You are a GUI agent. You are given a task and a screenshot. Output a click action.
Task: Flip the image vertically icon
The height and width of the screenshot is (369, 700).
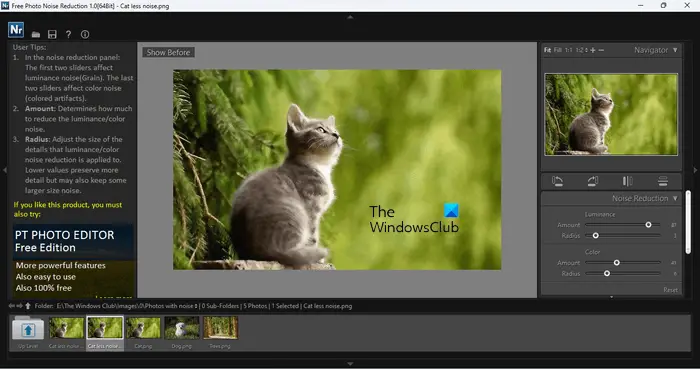click(662, 181)
